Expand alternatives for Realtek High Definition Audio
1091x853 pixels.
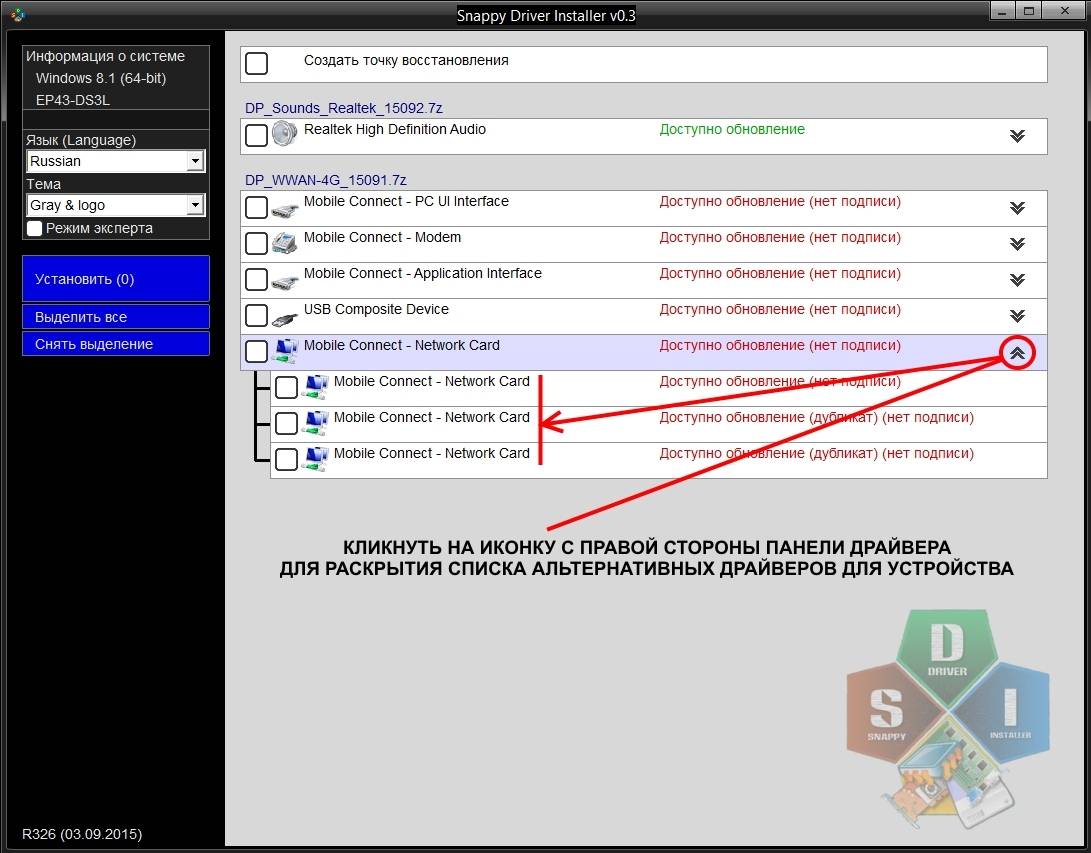tap(1017, 136)
